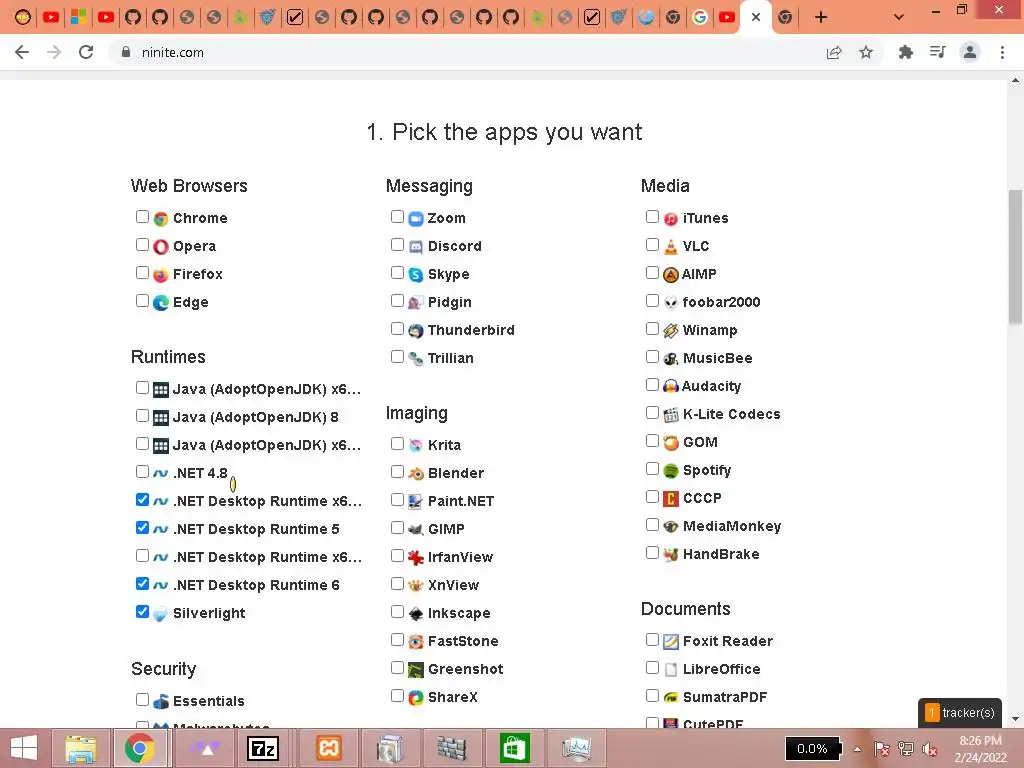Click the 0.0% meter in taskbar
The width and height of the screenshot is (1024, 768).
pos(812,748)
